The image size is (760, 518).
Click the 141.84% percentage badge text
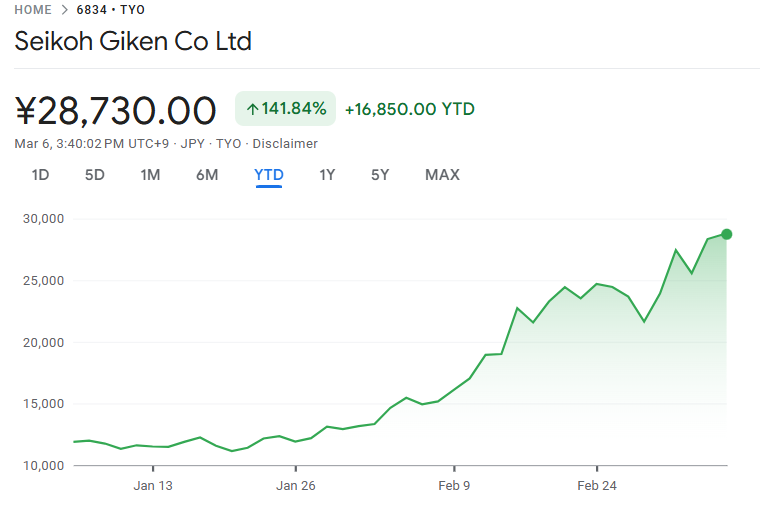point(294,109)
